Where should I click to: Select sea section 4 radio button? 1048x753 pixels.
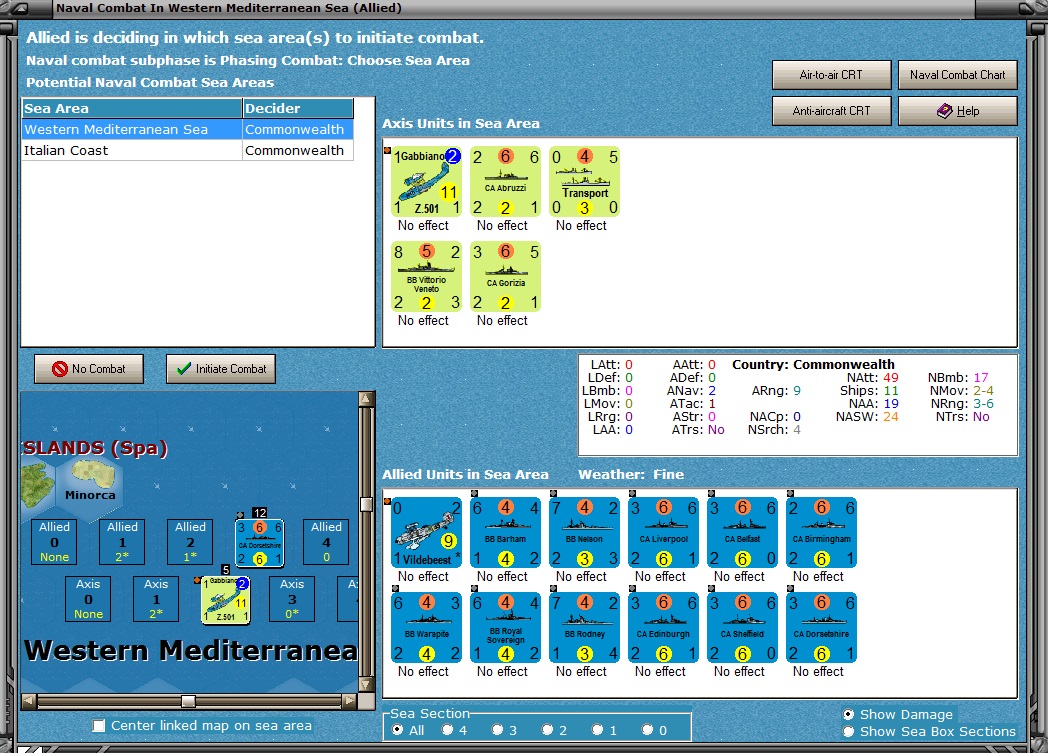pyautogui.click(x=447, y=730)
